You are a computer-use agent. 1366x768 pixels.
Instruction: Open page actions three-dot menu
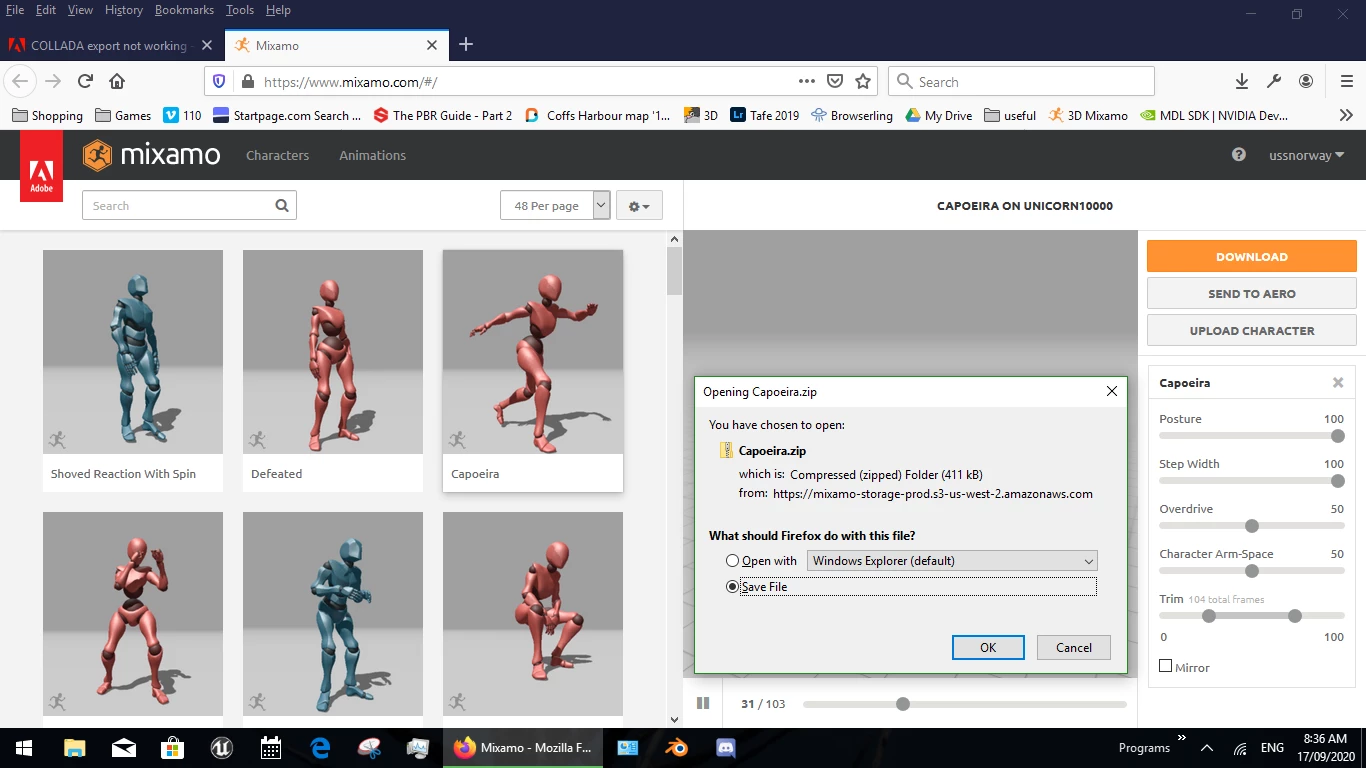pos(806,81)
